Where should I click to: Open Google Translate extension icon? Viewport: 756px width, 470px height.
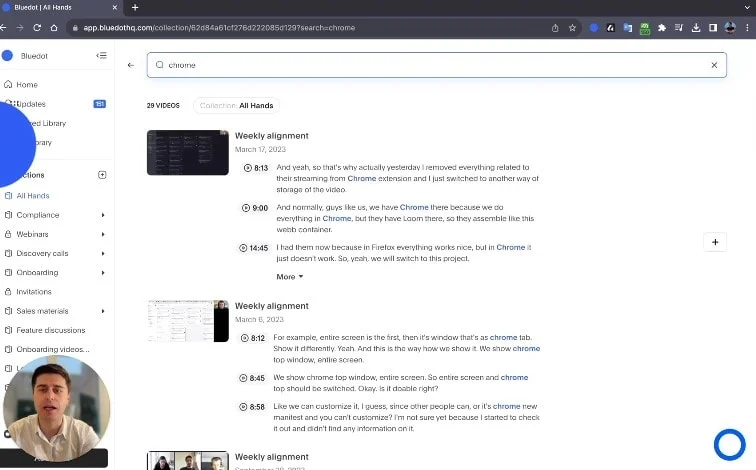pos(627,28)
